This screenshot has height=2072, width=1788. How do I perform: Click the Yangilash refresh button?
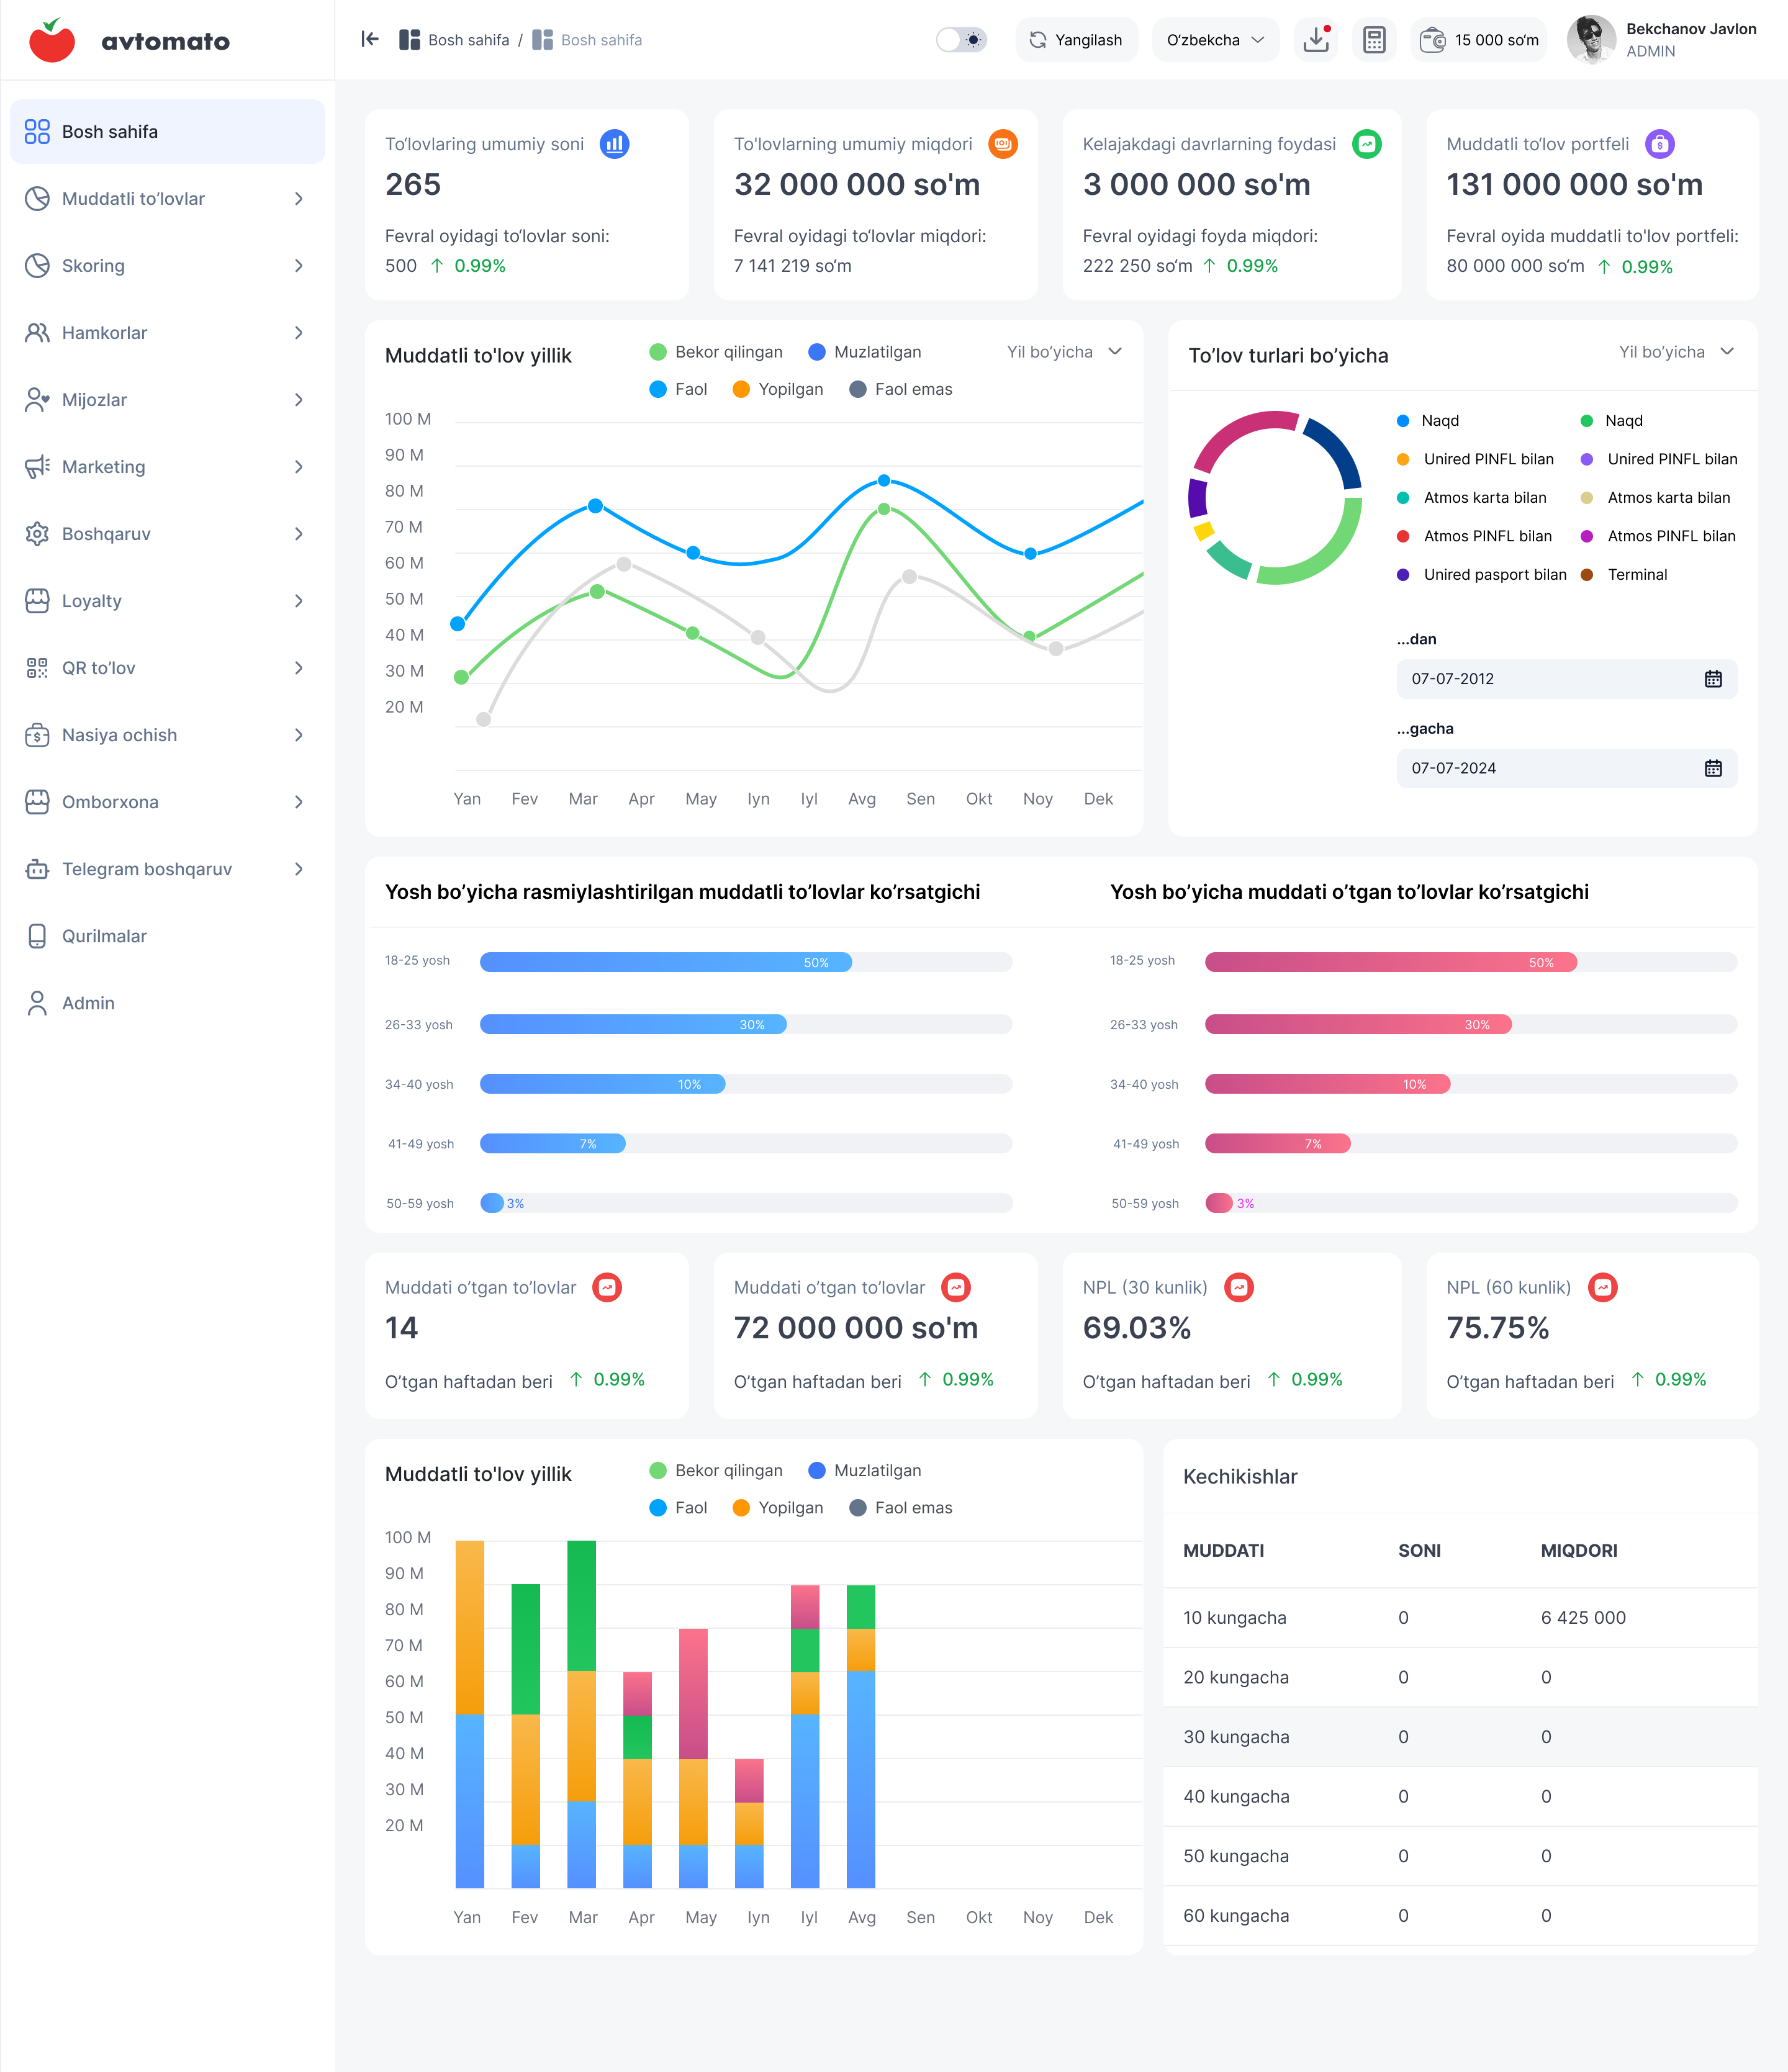[1077, 40]
